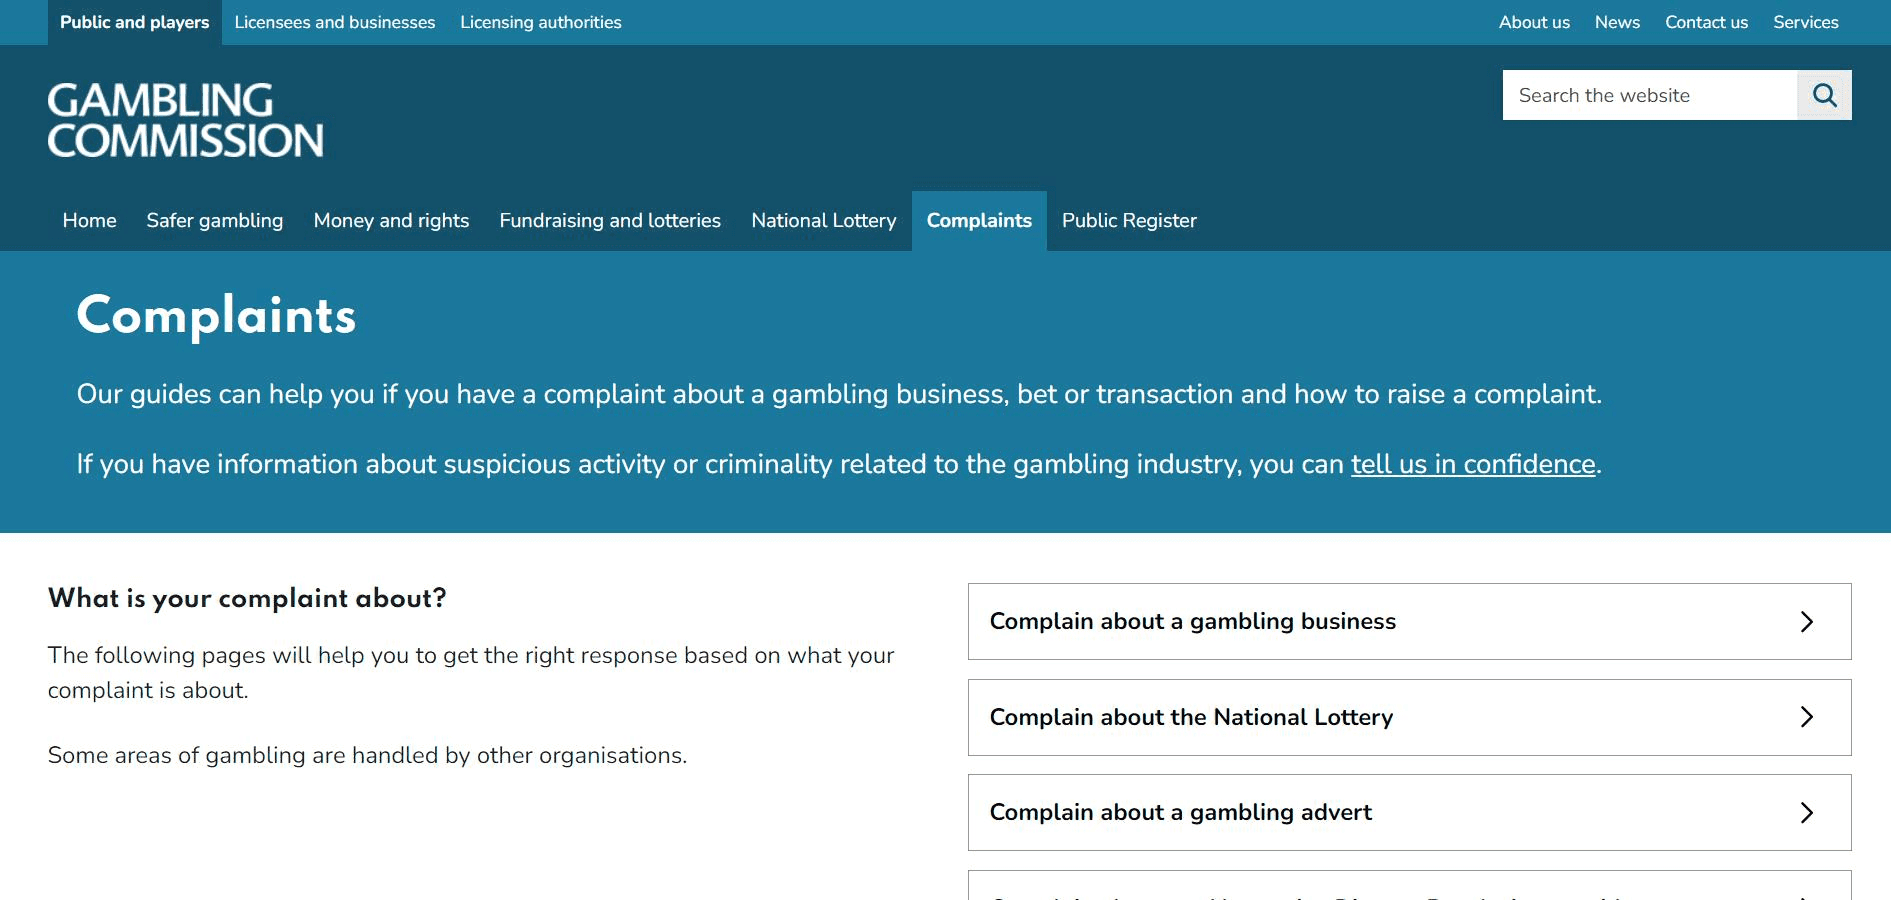Click the search magnifier icon
Screen dimensions: 1891x900
tap(1824, 95)
